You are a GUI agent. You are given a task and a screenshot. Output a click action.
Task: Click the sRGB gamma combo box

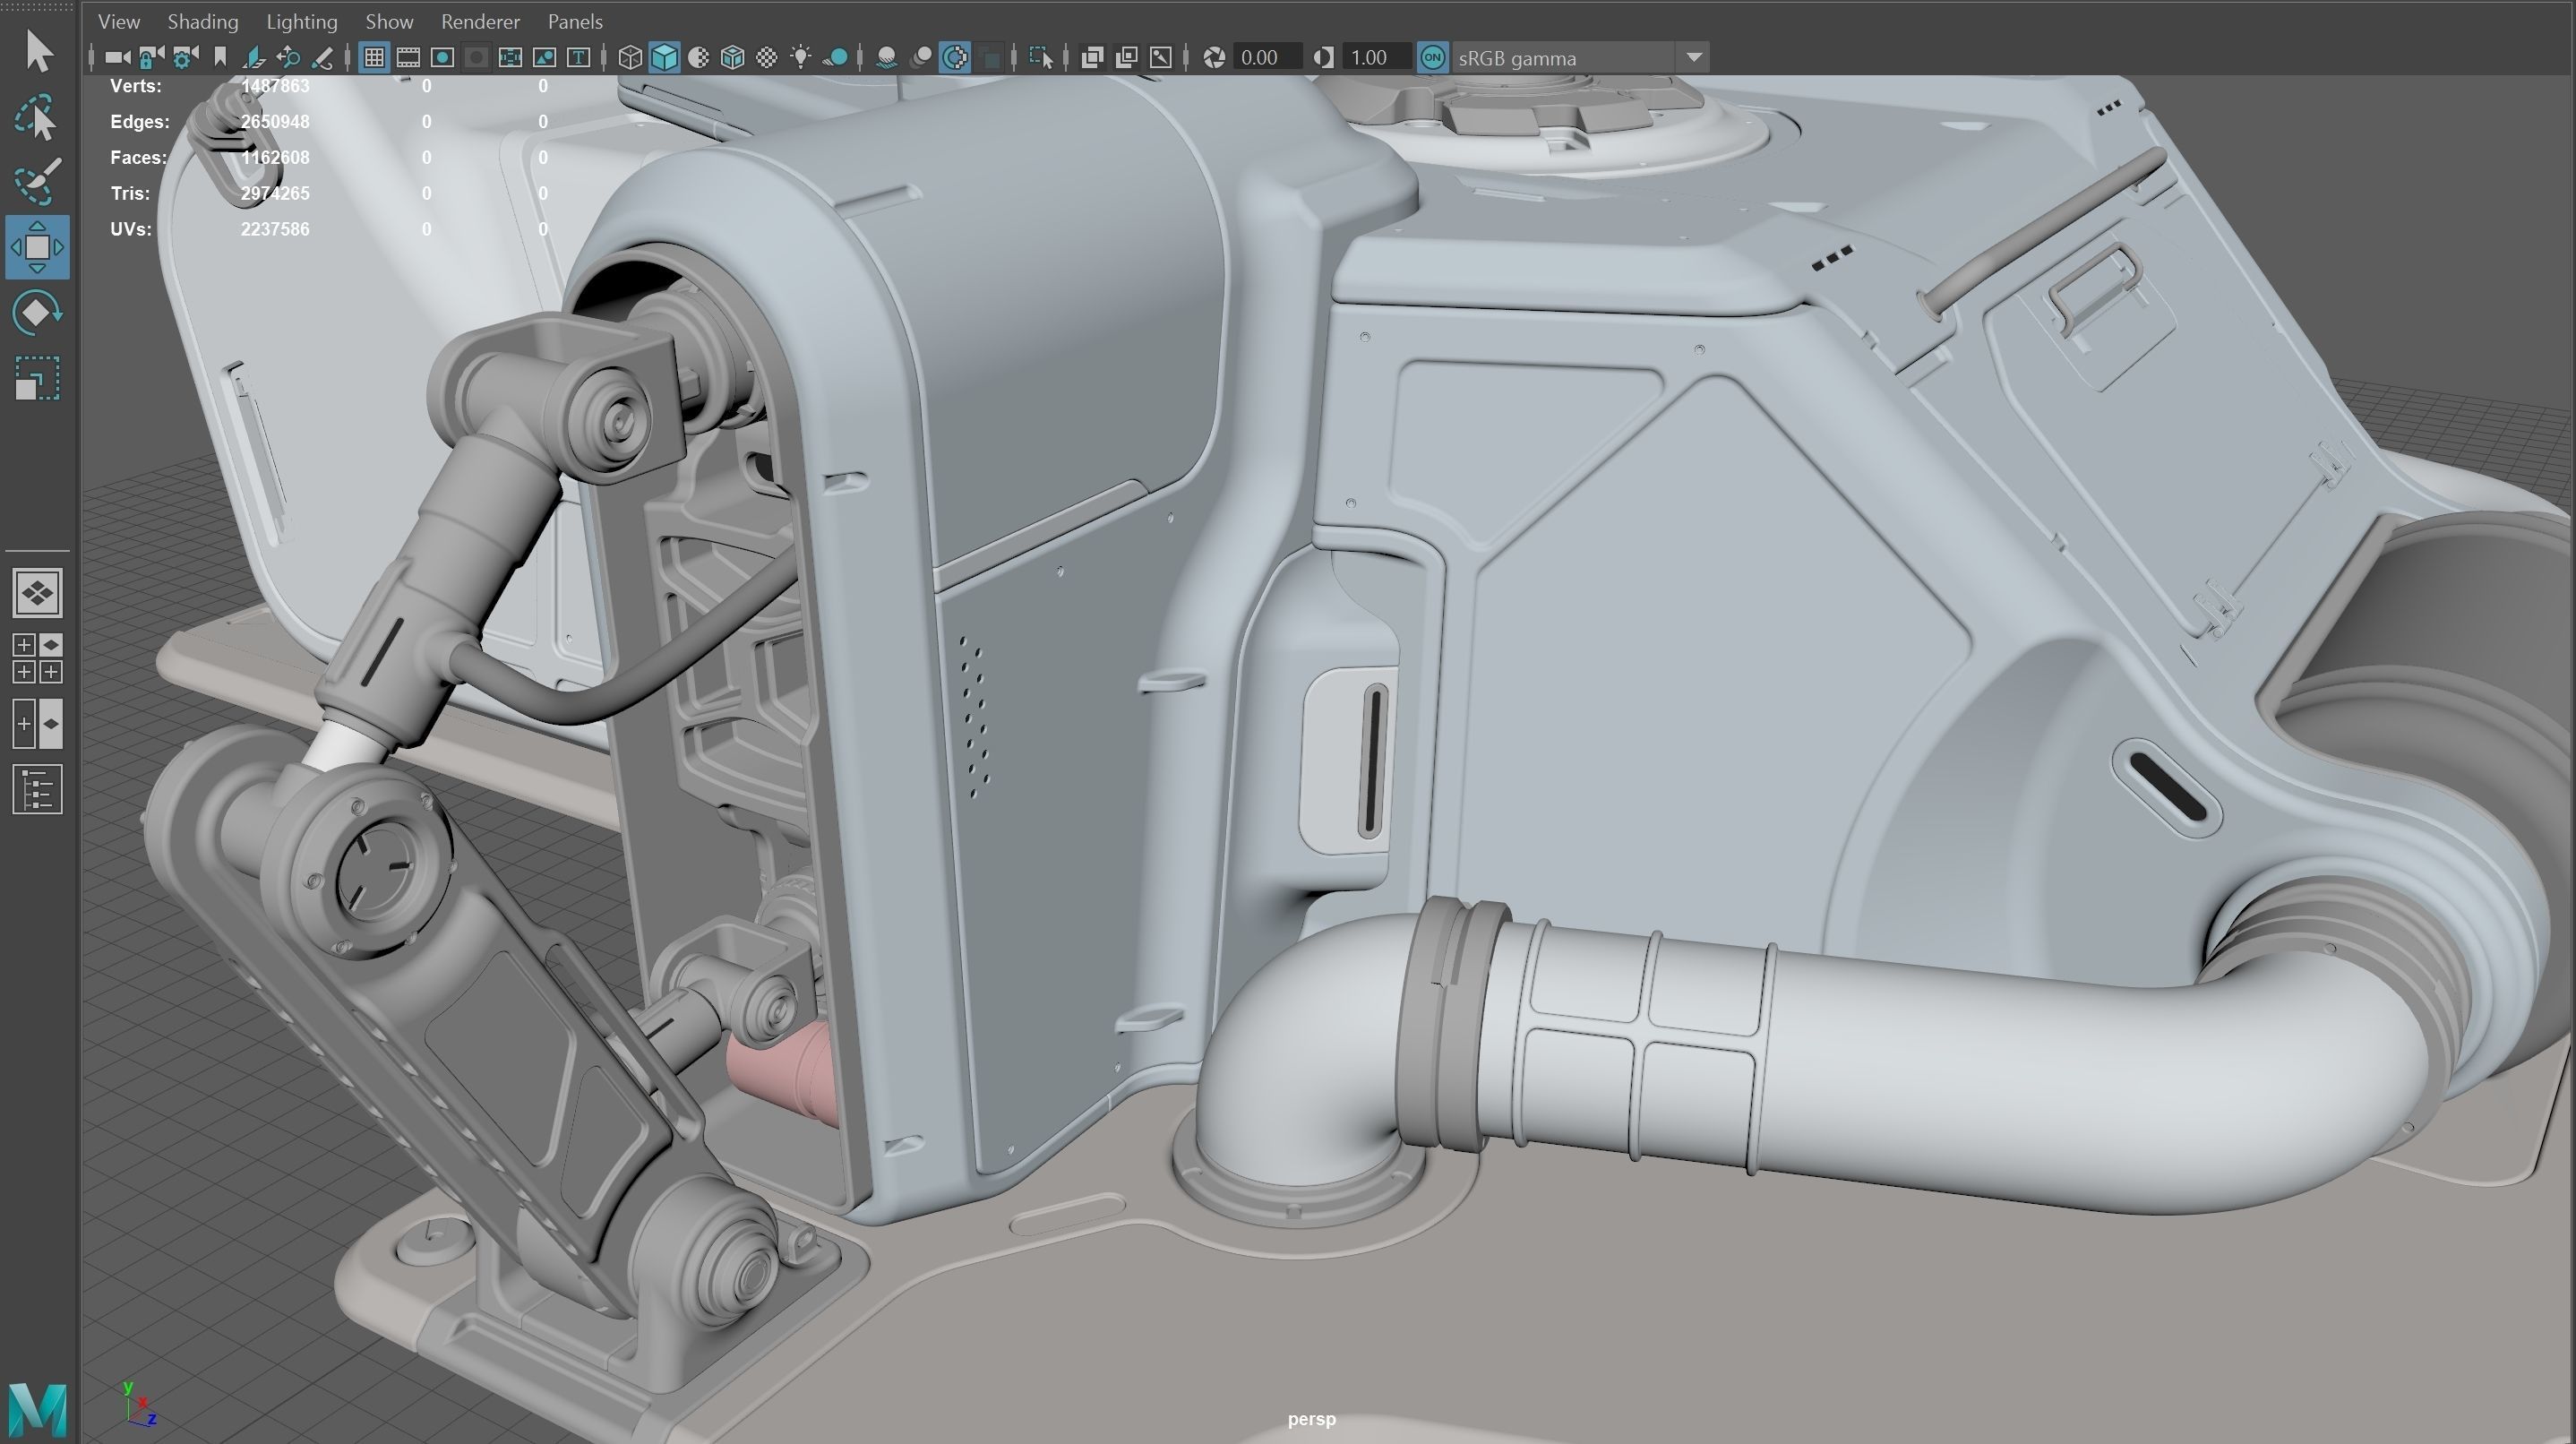(x=1580, y=58)
